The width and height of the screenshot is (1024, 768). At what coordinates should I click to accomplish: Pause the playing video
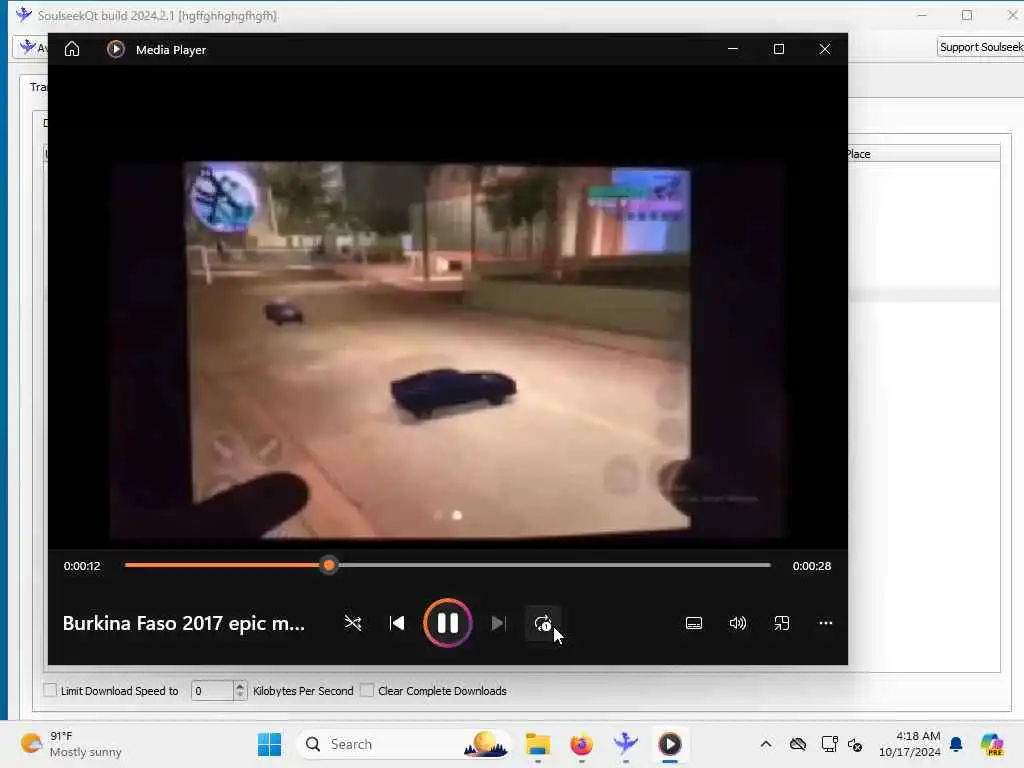[447, 623]
